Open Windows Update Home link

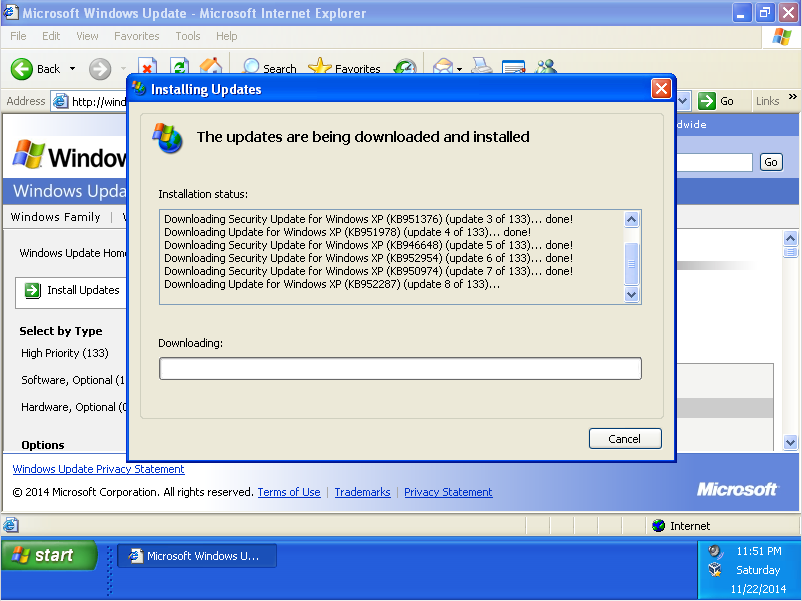coord(73,253)
